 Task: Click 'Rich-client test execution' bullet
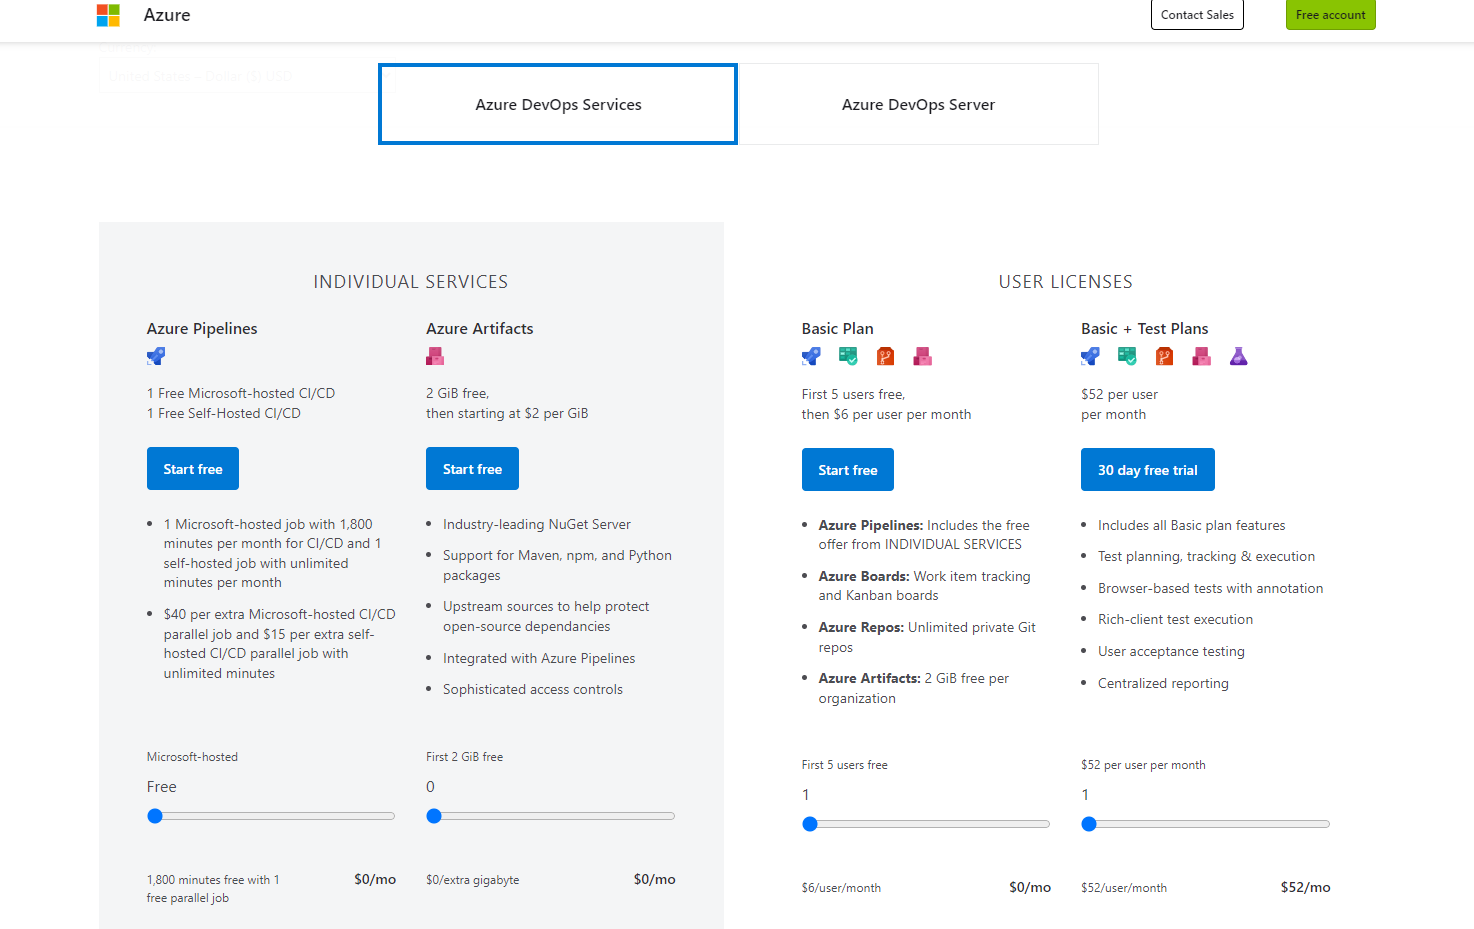[1175, 619]
